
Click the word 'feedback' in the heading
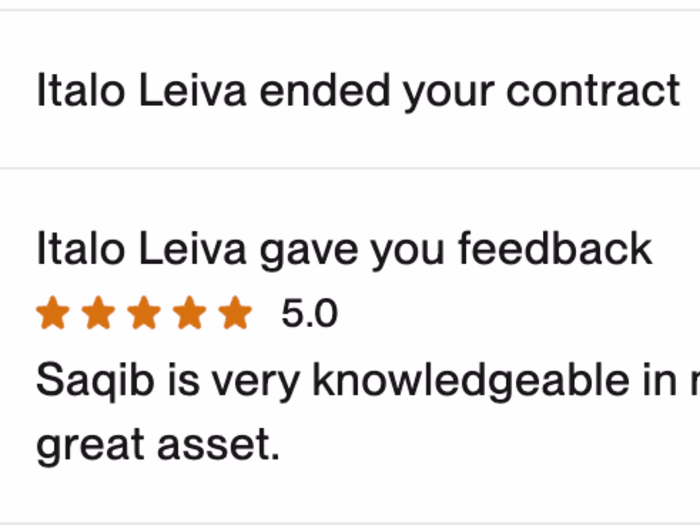[555, 249]
